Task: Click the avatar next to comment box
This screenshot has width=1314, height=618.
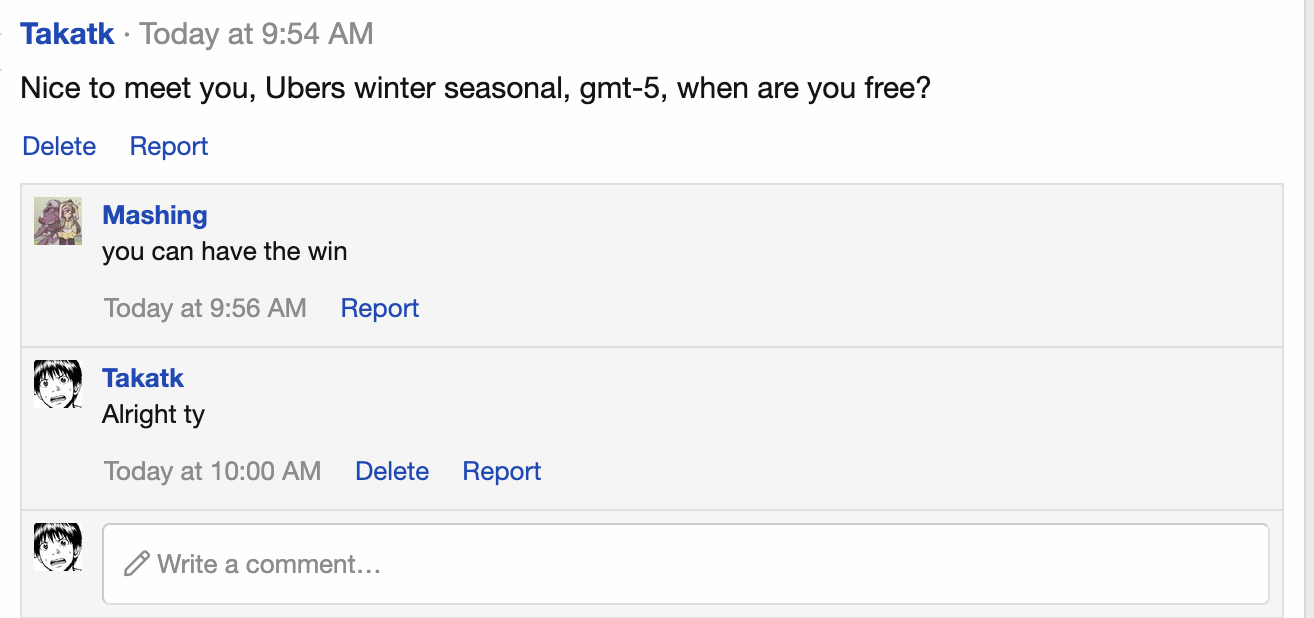Action: point(58,547)
